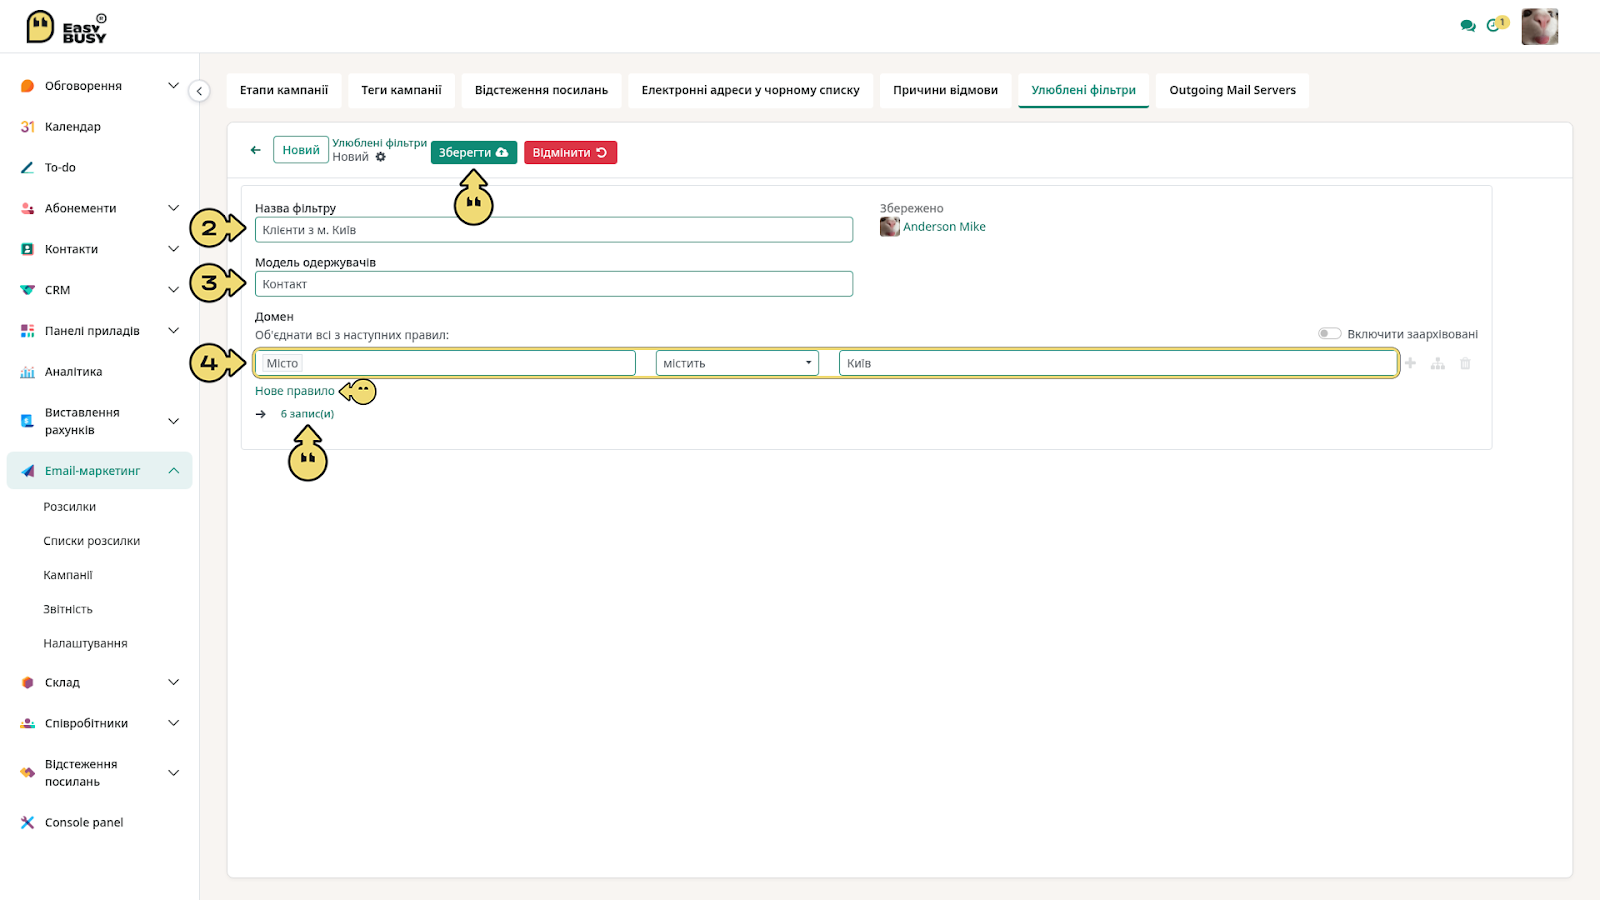Open Налаштування submenu item
The image size is (1600, 900).
[x=85, y=643]
